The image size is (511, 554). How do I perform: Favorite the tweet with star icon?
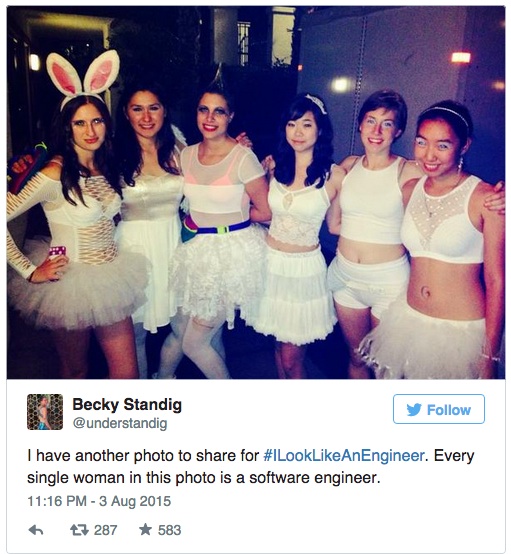coord(145,530)
